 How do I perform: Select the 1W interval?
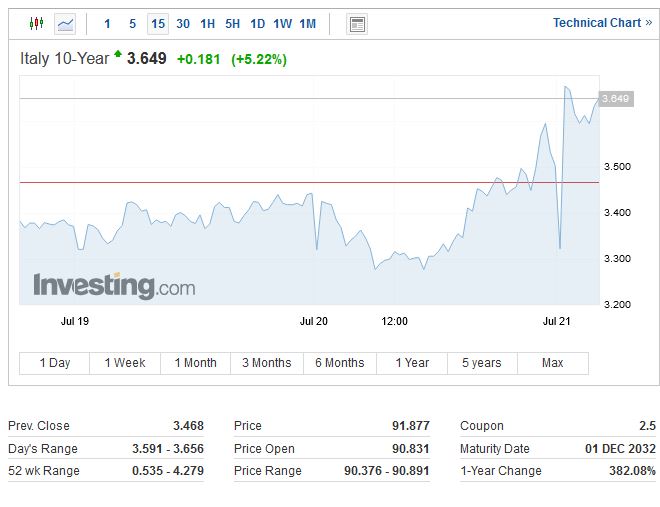coord(282,23)
